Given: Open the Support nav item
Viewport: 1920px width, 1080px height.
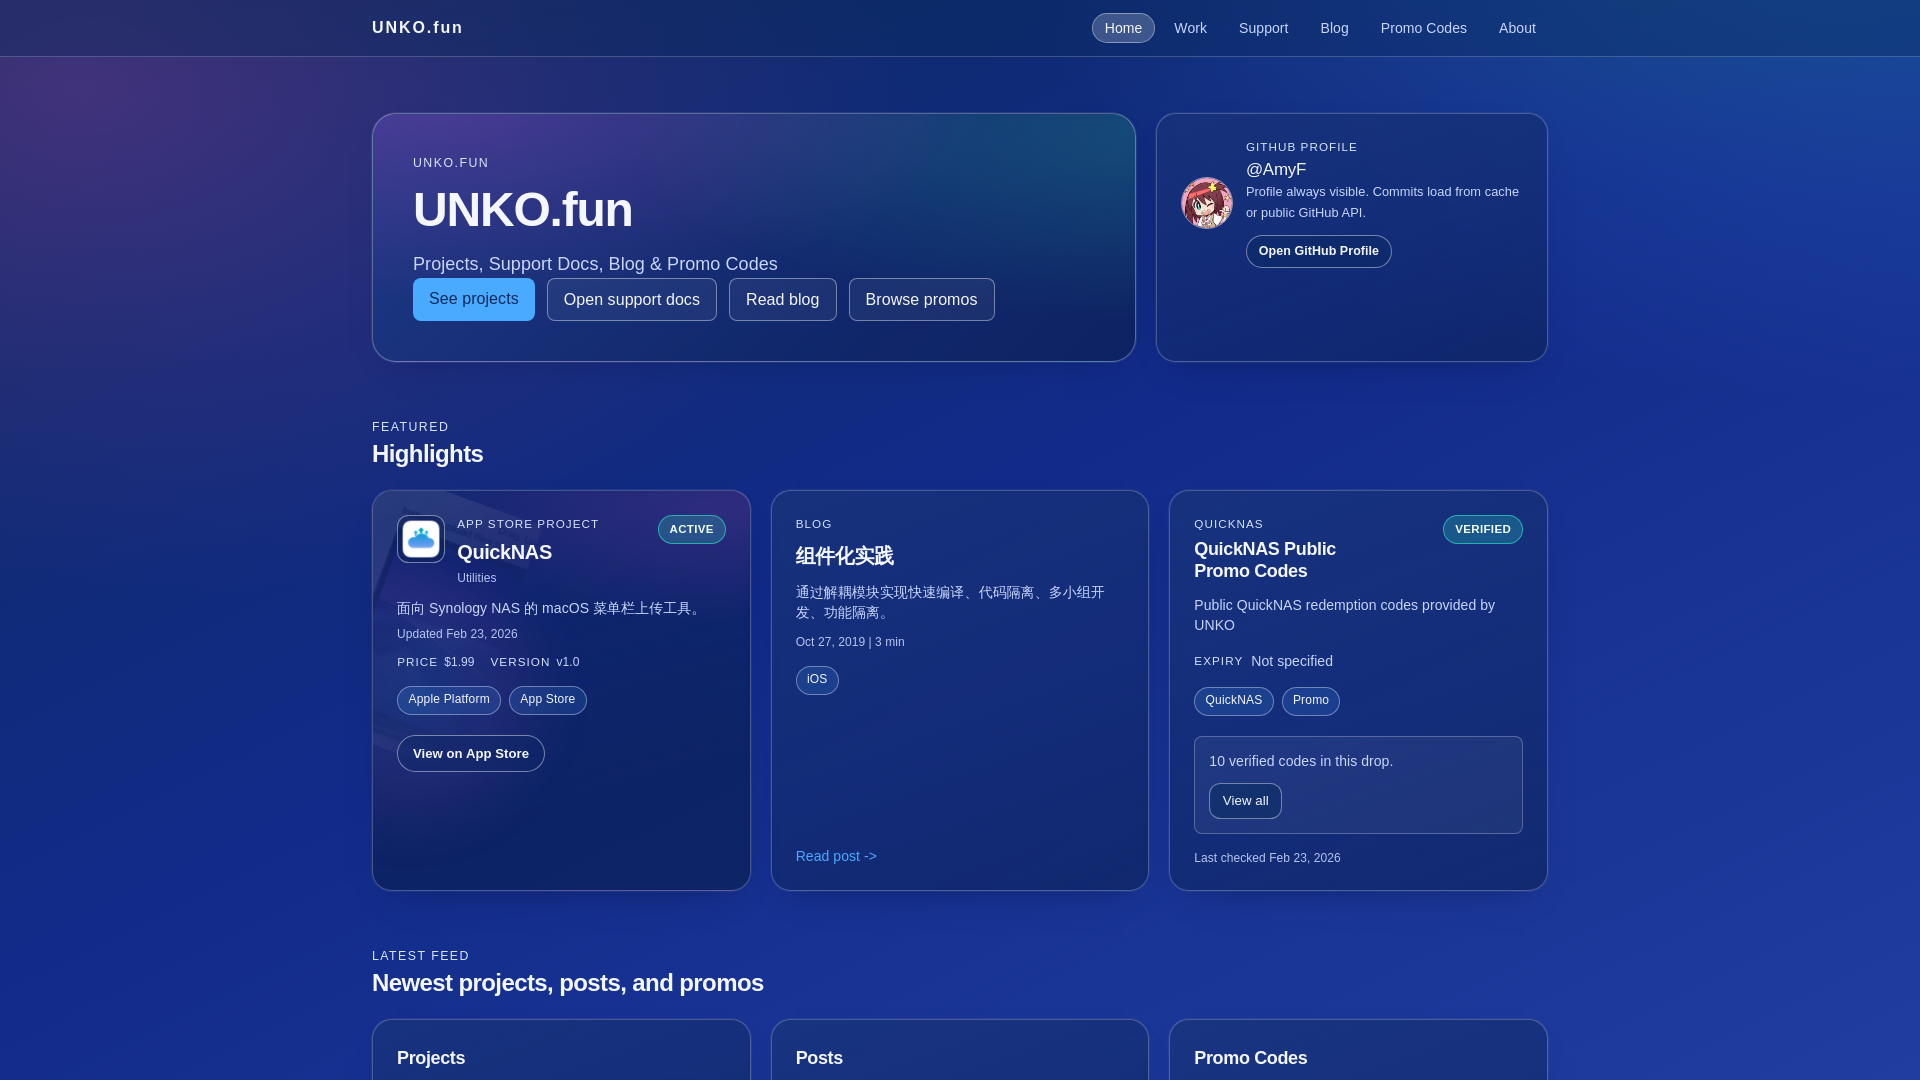Looking at the screenshot, I should [x=1263, y=28].
